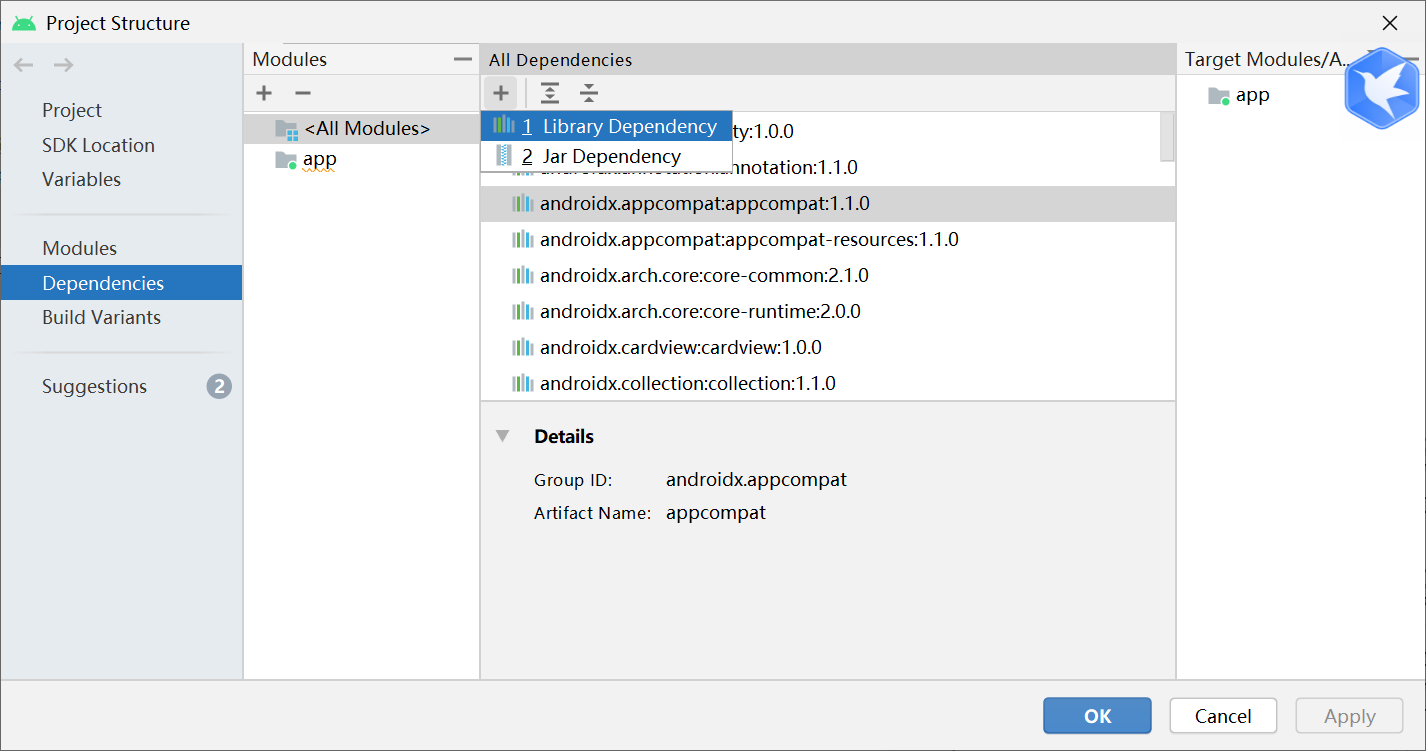Open the SDK Location section
Screen dimensions: 1426x751
click(x=98, y=145)
